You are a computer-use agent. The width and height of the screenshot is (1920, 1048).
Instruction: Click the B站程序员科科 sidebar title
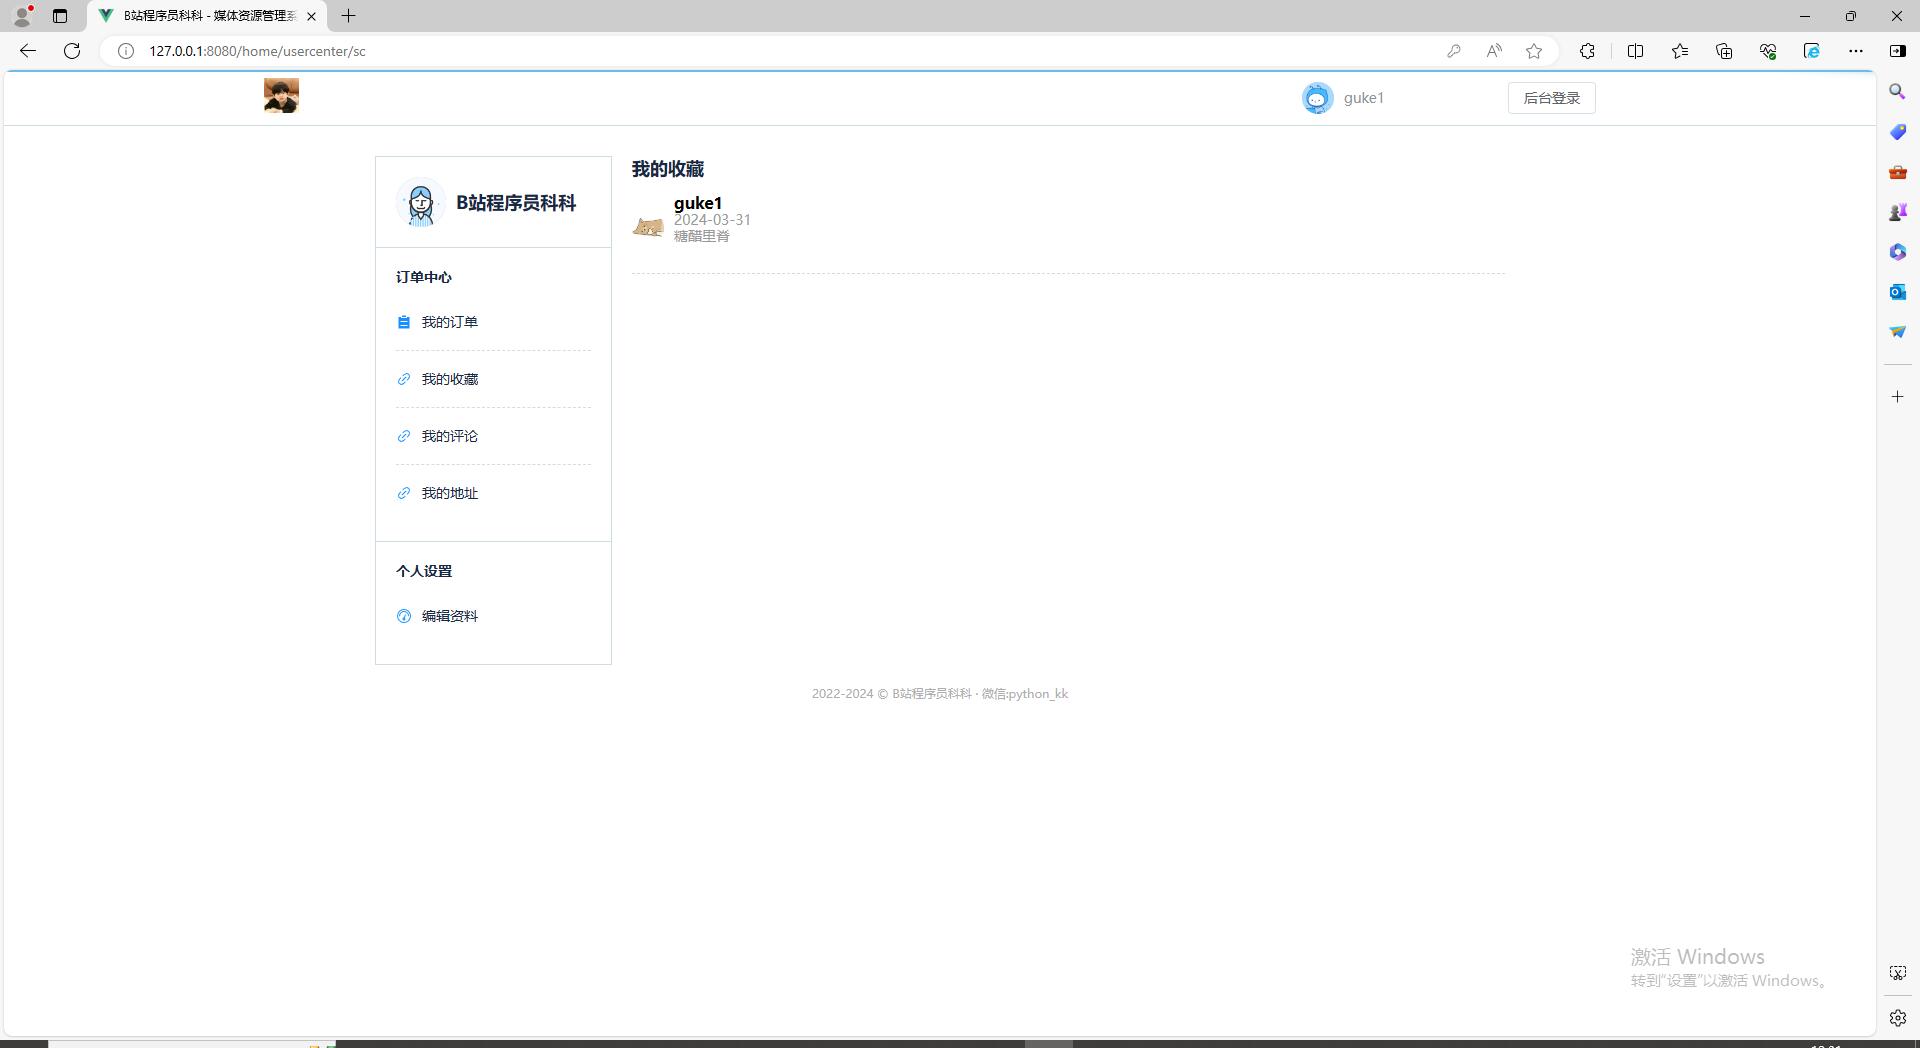(516, 203)
